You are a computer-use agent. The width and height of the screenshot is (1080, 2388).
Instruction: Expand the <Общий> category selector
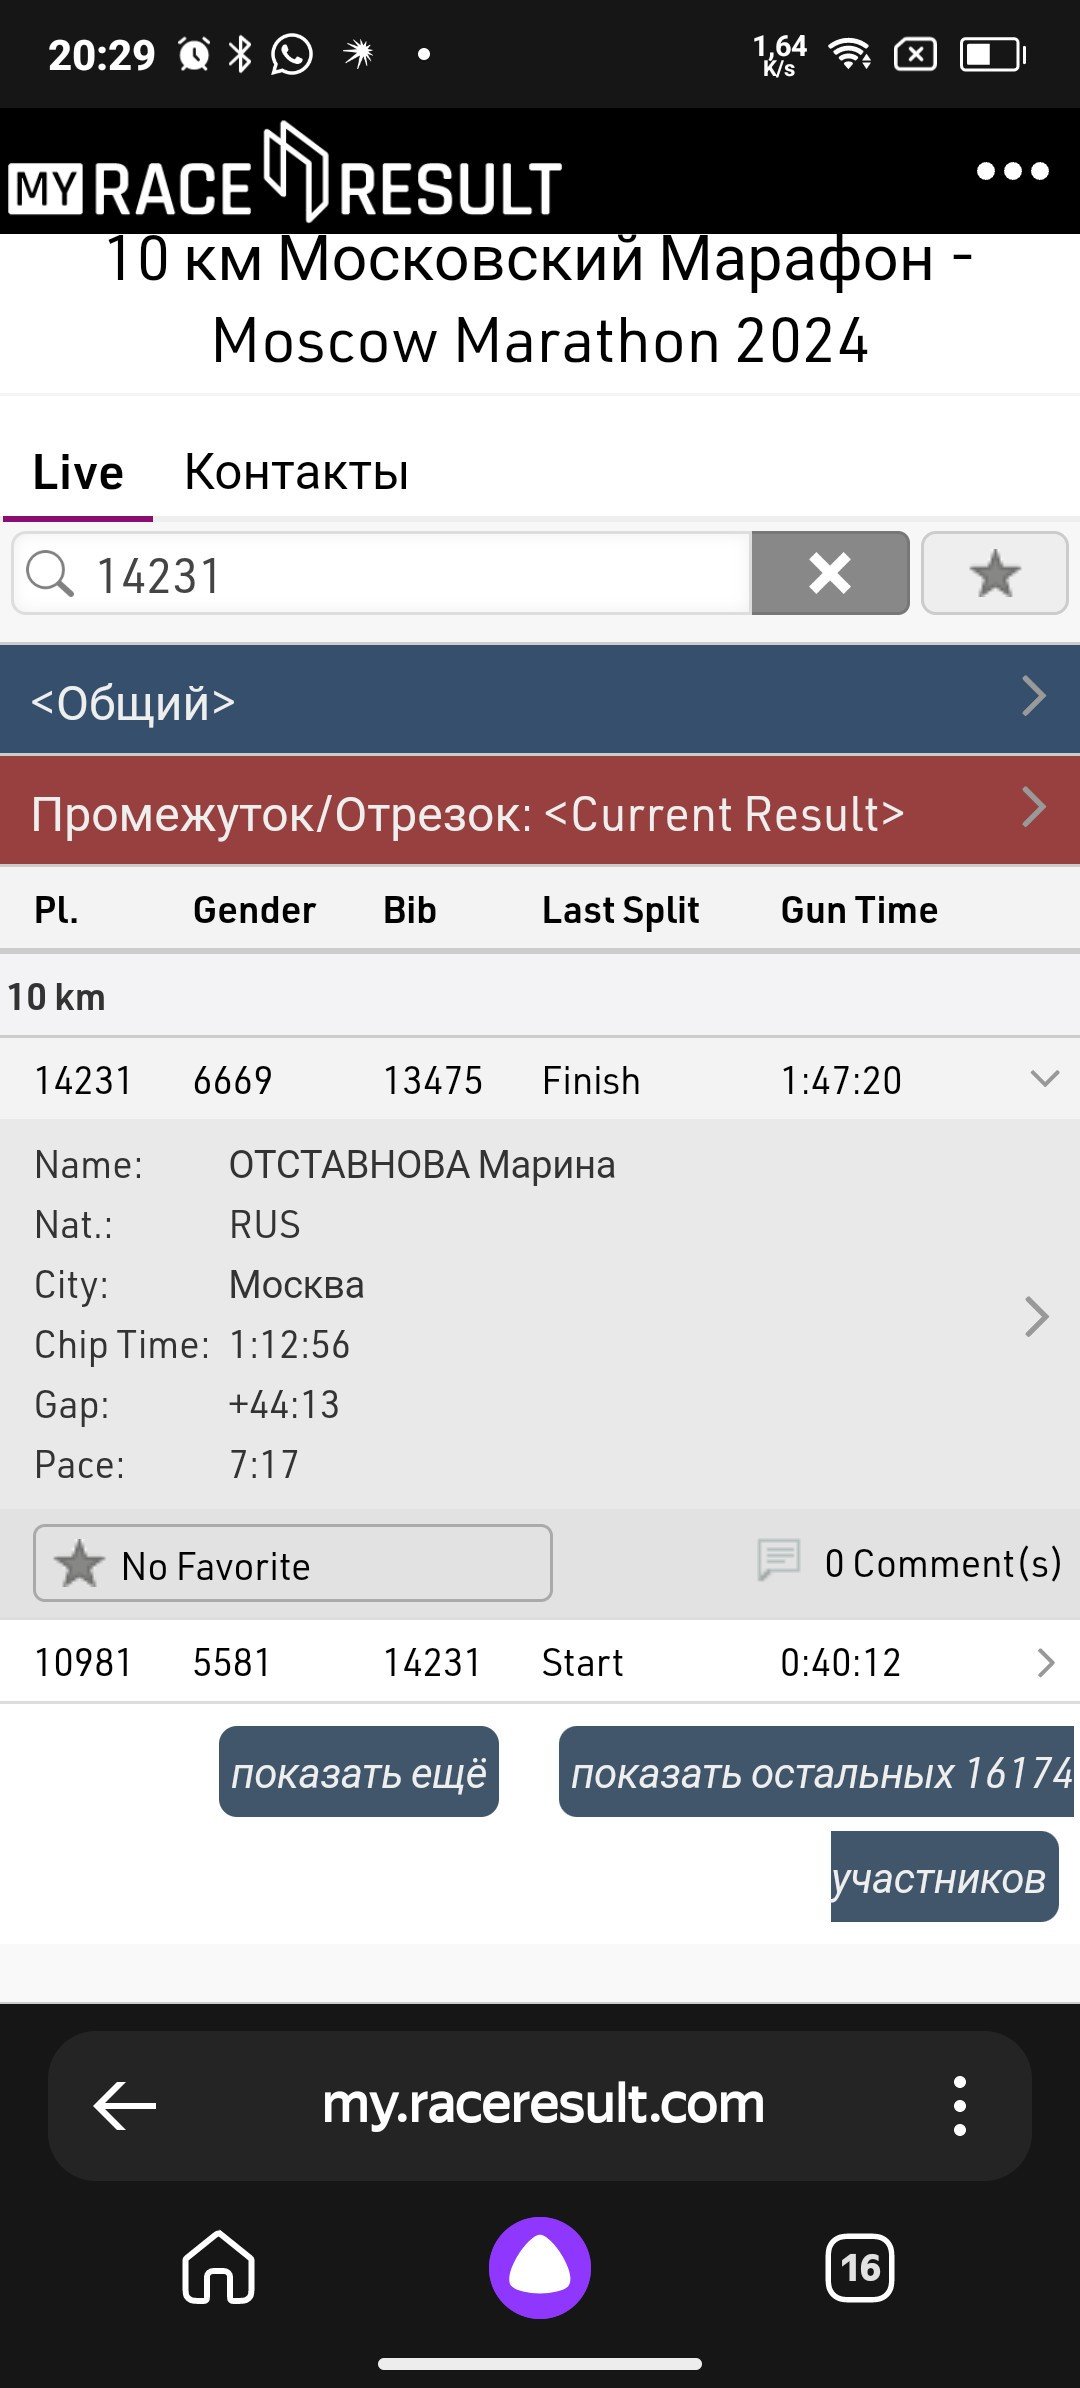tap(540, 699)
